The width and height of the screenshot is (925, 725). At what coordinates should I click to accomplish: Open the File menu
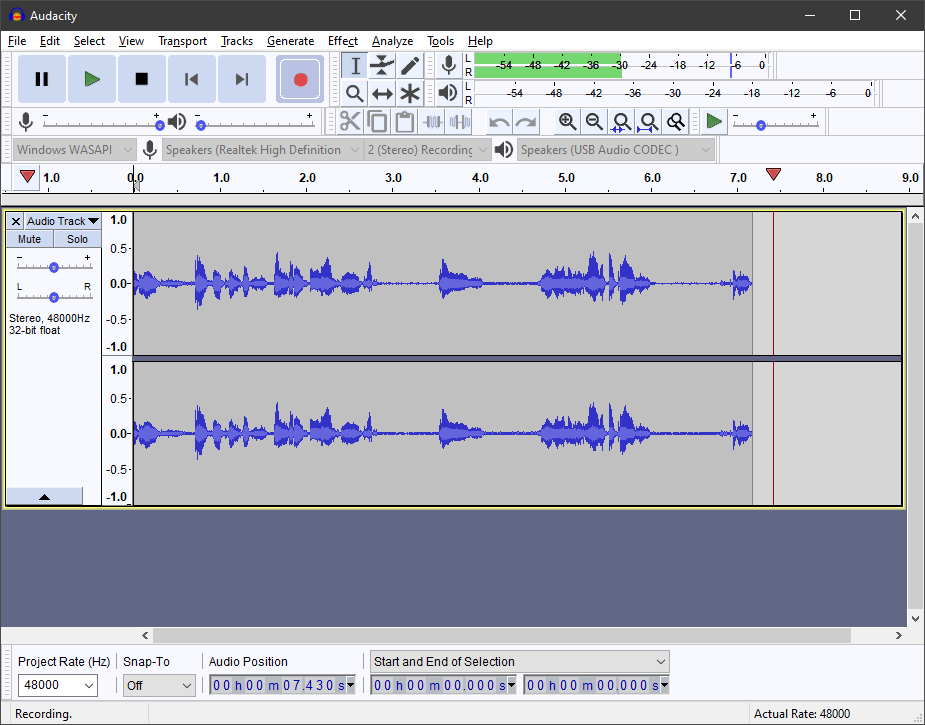(x=17, y=41)
